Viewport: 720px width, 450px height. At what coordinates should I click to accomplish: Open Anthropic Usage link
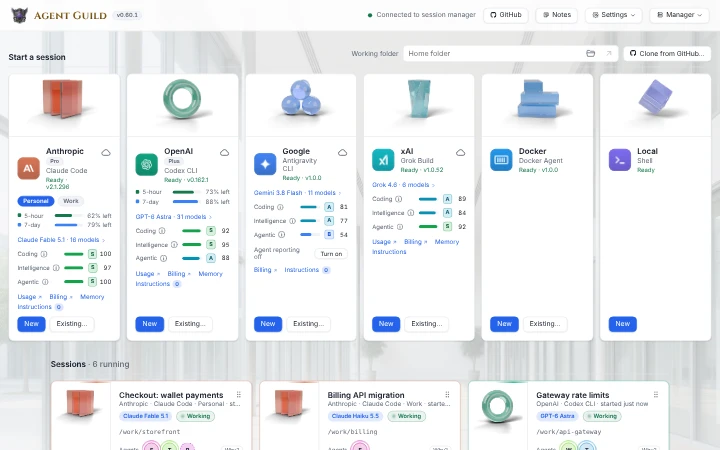(x=29, y=297)
